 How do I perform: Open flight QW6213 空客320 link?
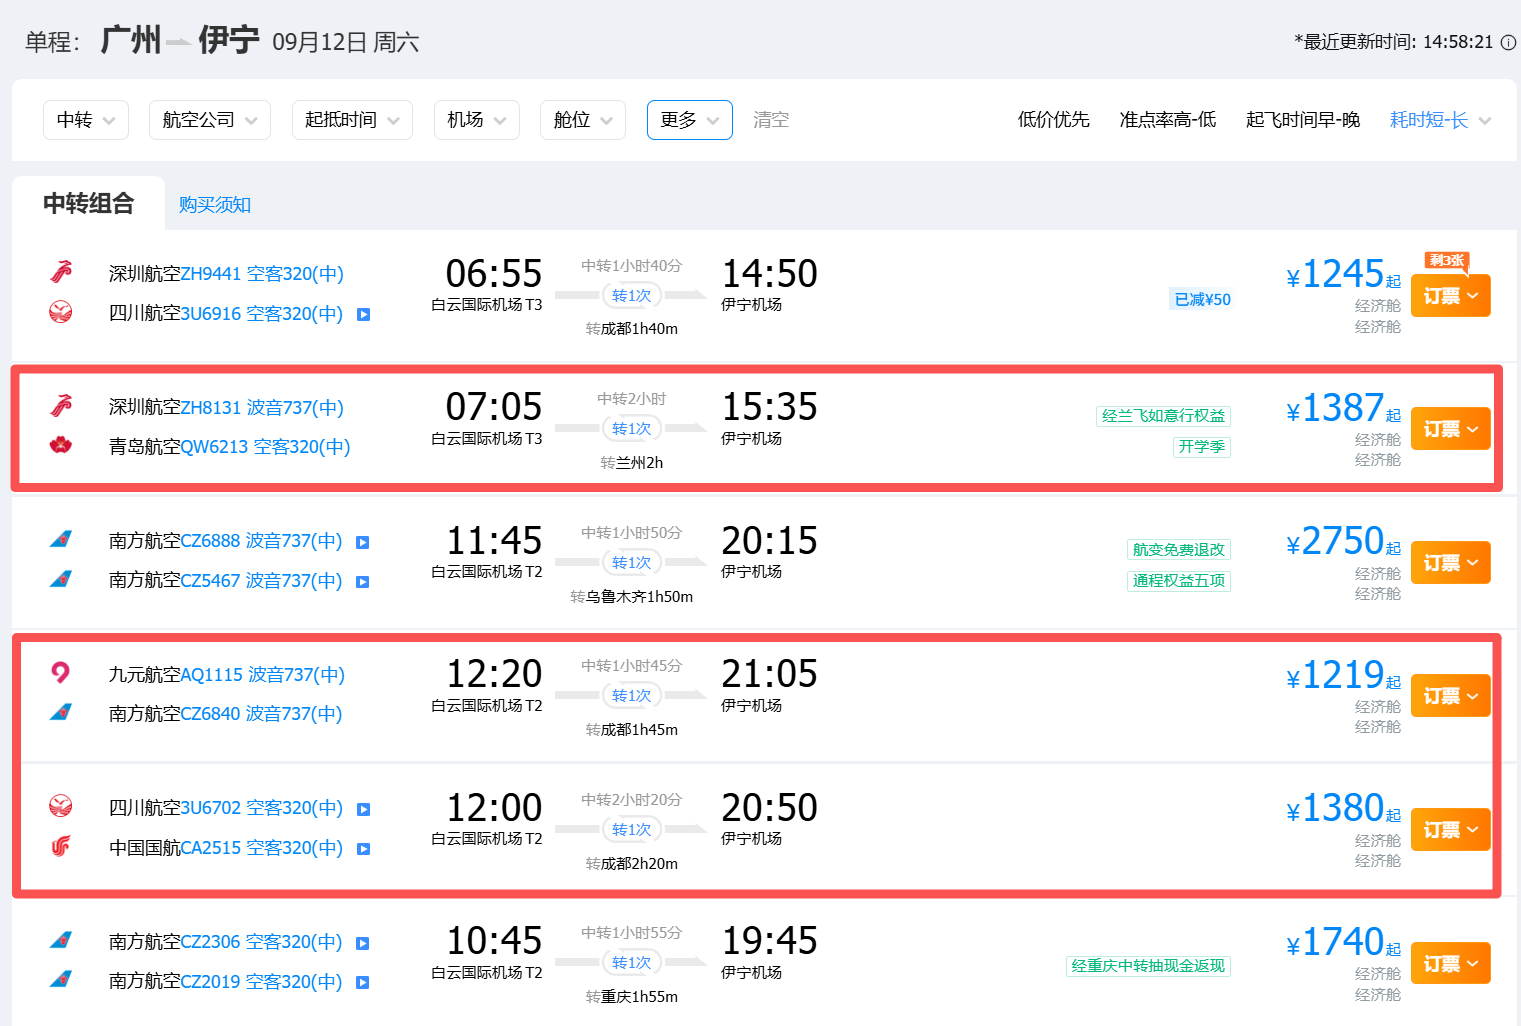(265, 447)
